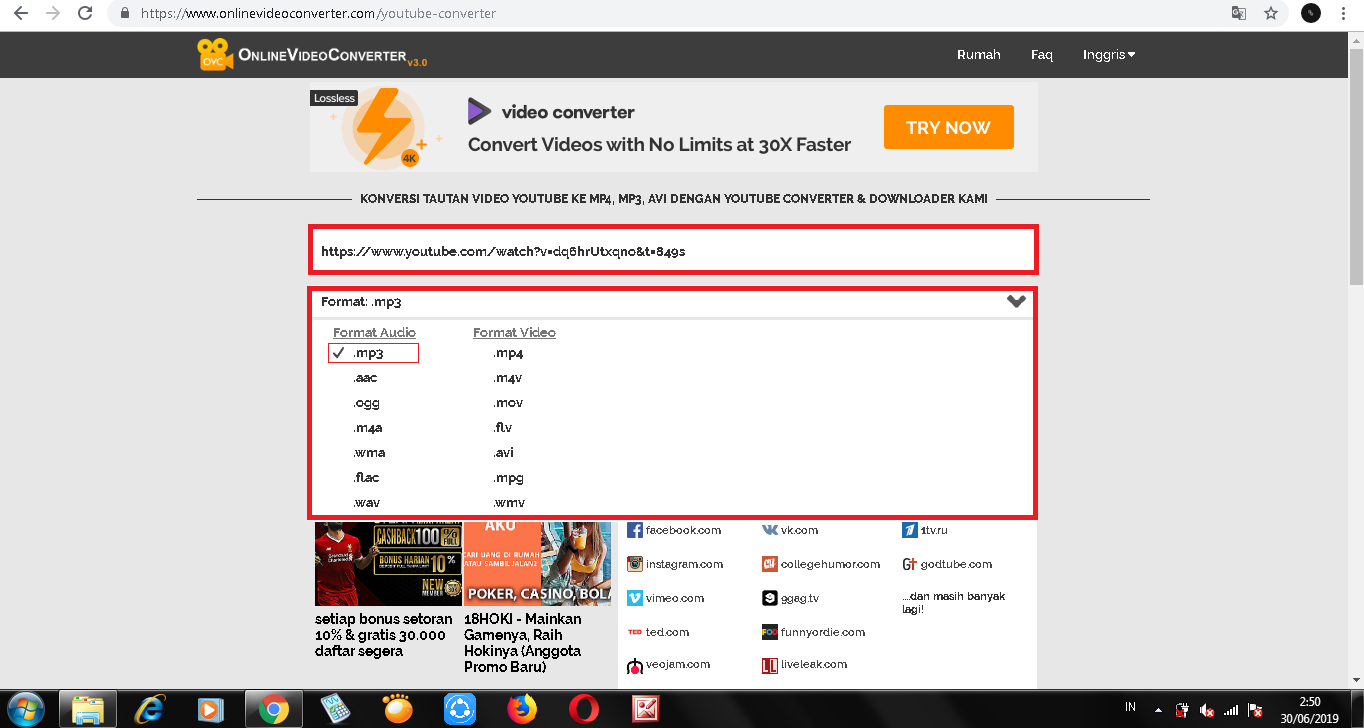Viewport: 1364px width, 728px height.
Task: Click the Action Center flag tray icon
Action: 1255,710
